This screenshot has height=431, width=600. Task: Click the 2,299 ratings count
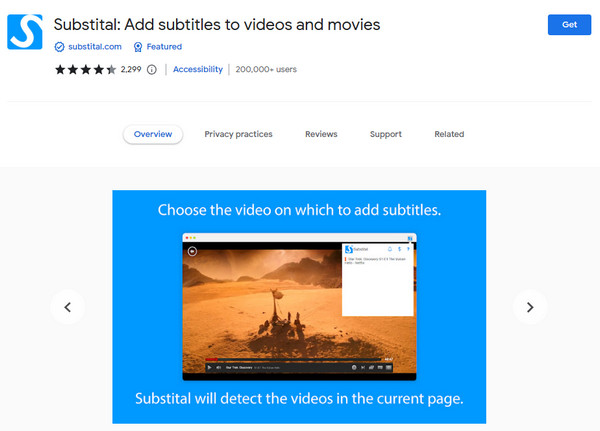tap(131, 69)
